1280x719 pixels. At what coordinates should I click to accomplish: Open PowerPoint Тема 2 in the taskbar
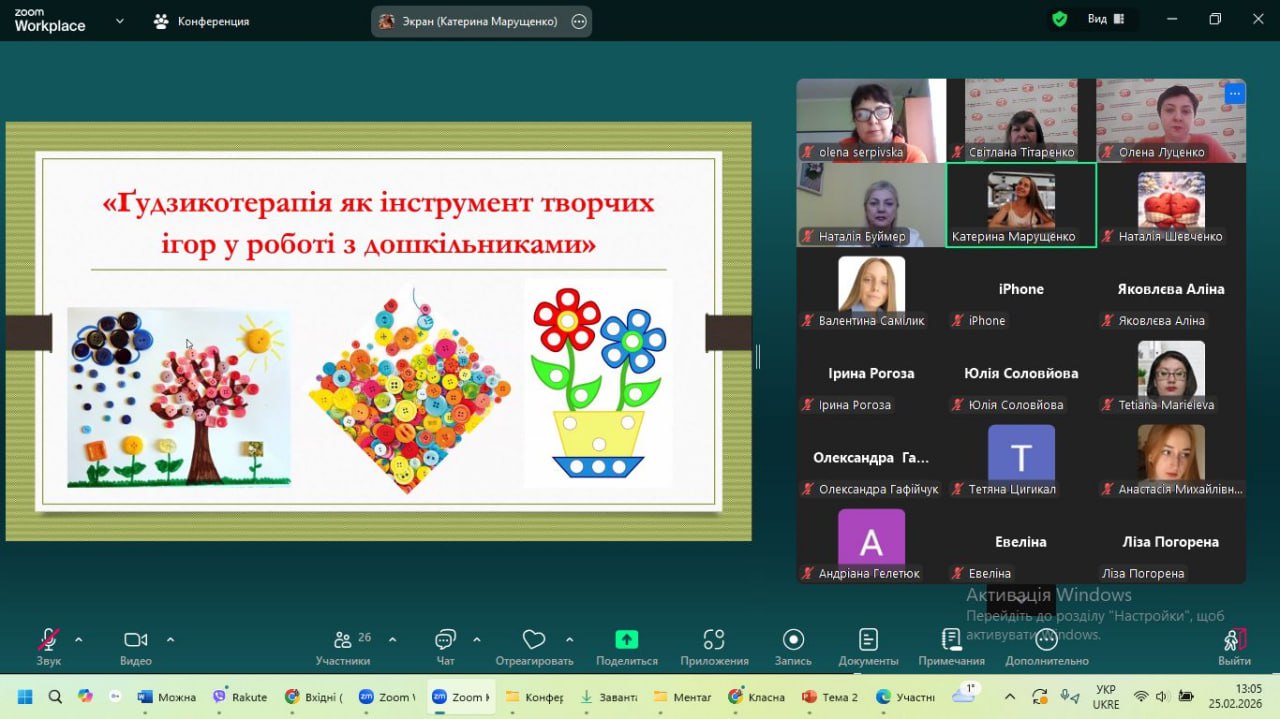point(830,697)
